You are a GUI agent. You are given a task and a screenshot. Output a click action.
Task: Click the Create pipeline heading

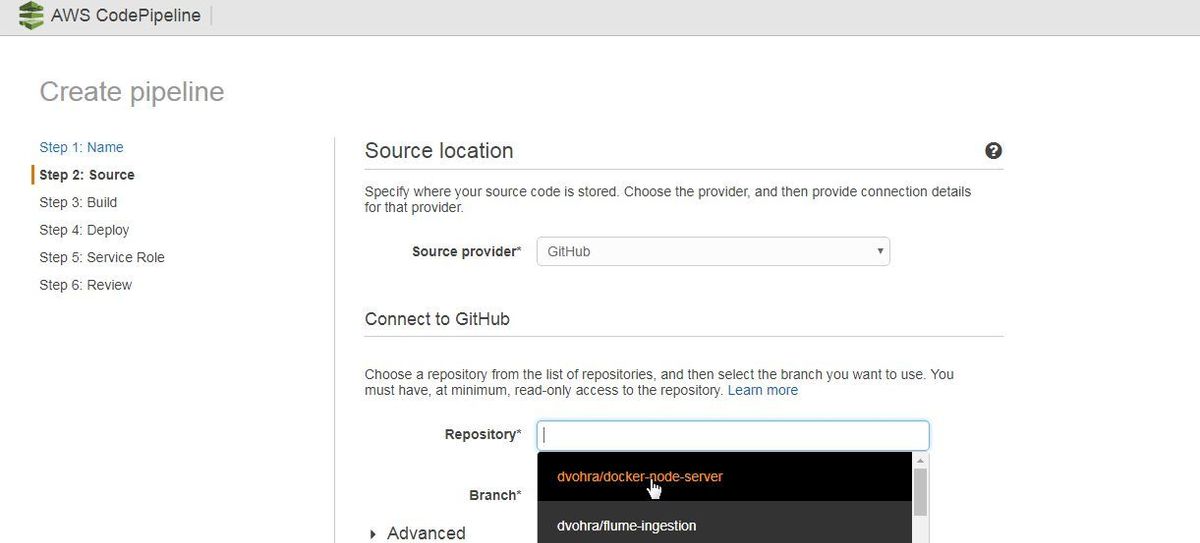click(132, 92)
